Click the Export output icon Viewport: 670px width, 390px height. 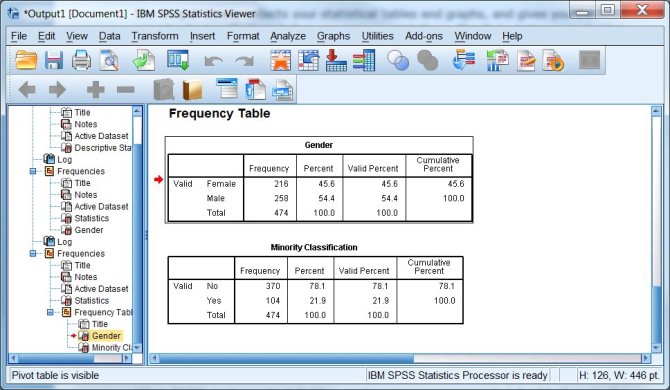point(144,60)
